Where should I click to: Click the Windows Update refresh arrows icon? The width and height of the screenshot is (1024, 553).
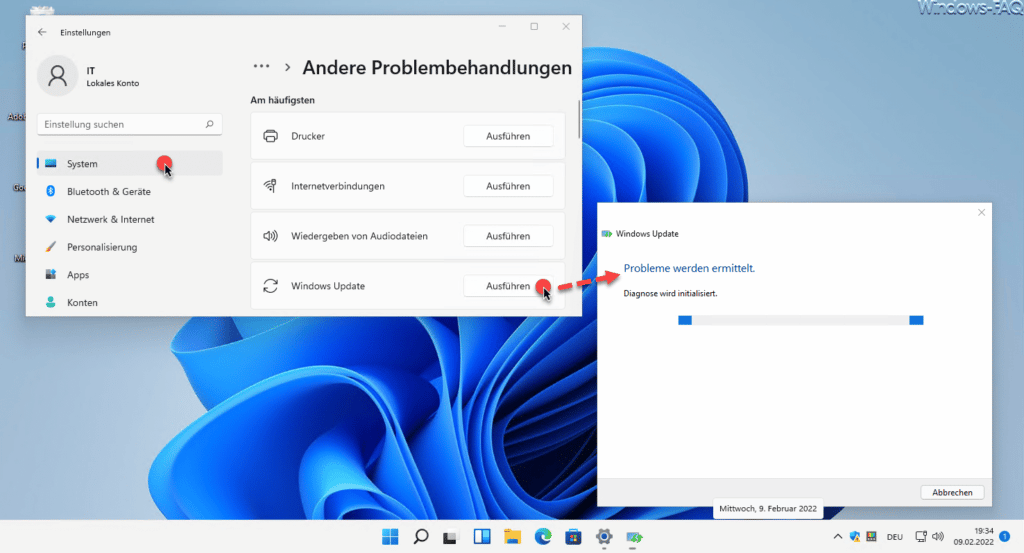[270, 286]
